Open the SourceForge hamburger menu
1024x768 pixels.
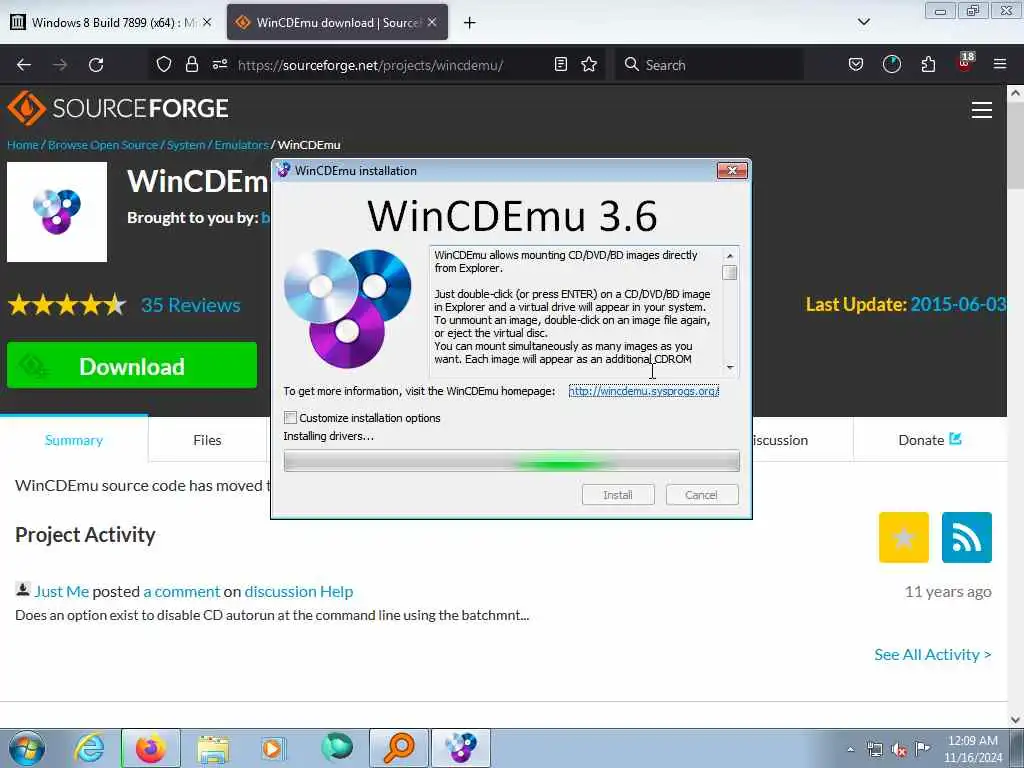[982, 110]
